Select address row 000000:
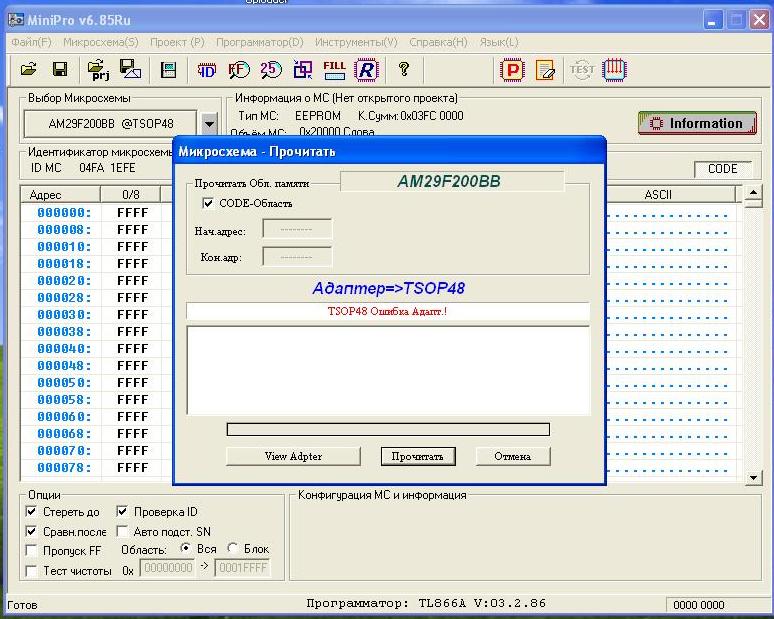Screen dimensions: 774x619 (x=64, y=213)
